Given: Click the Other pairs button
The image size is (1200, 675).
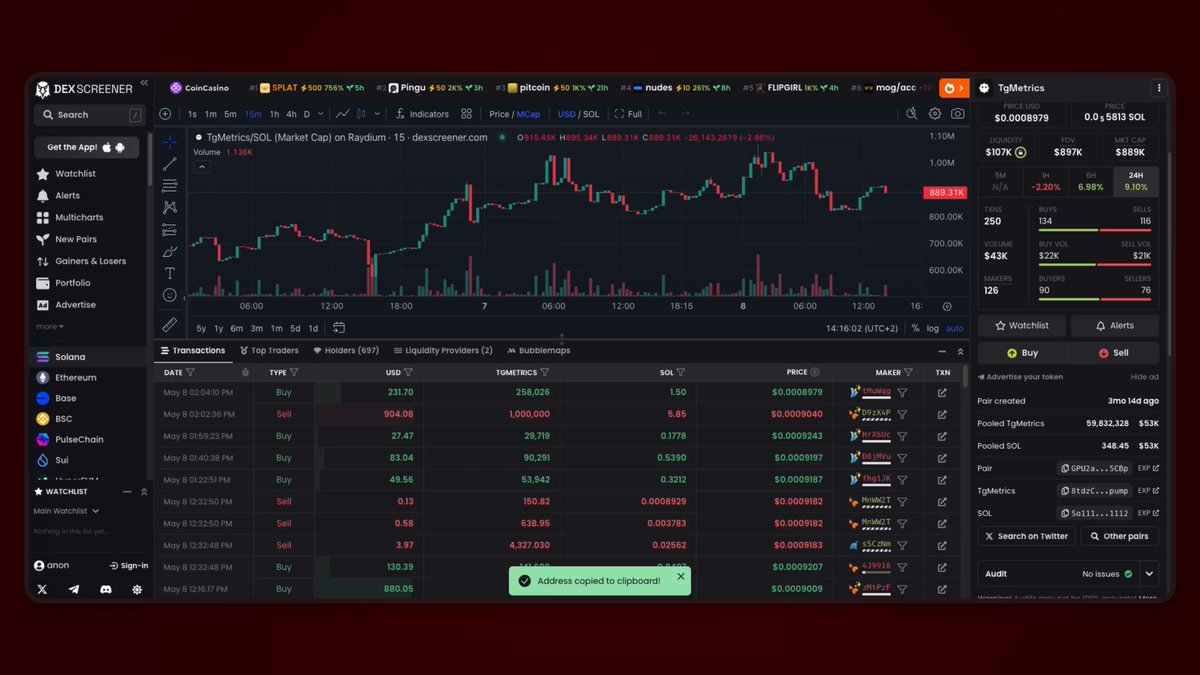Looking at the screenshot, I should [x=1118, y=536].
